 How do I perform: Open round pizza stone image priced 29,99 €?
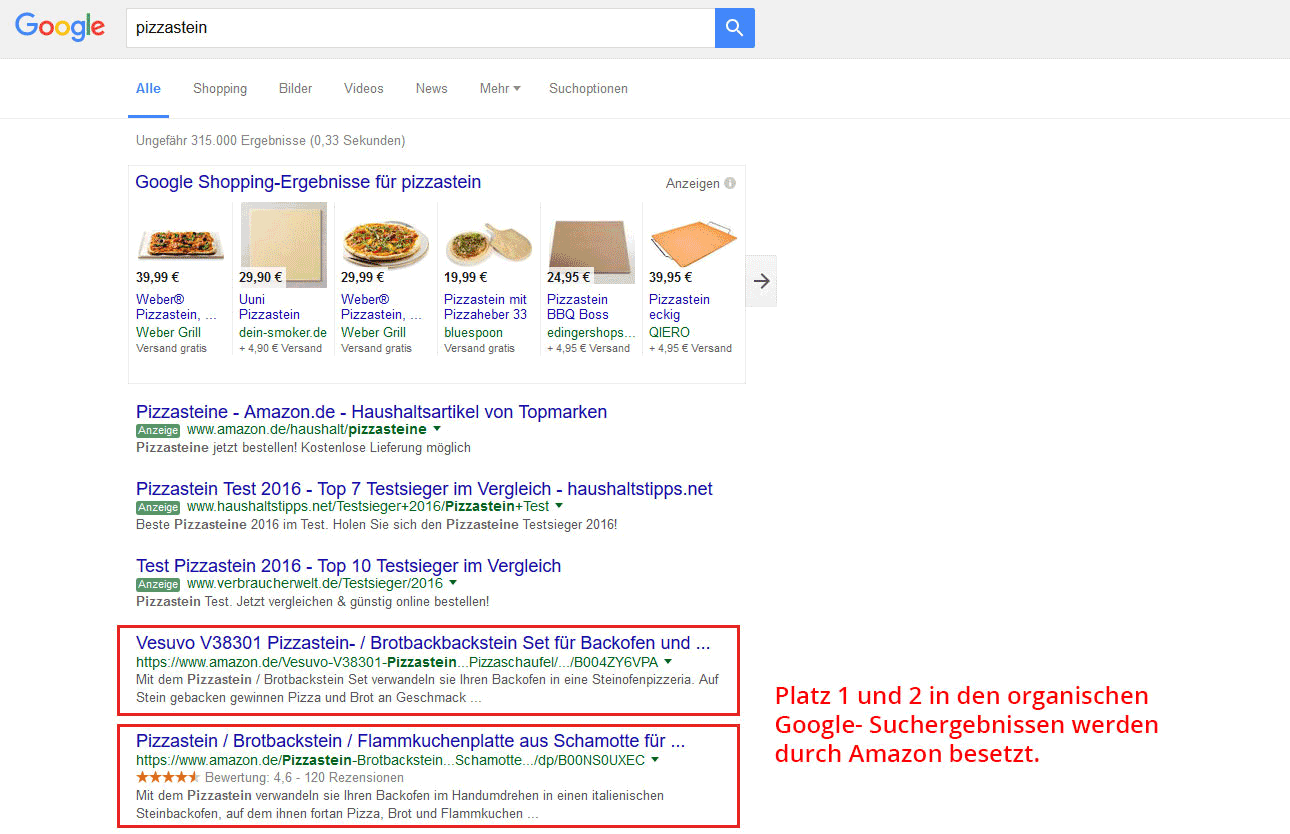point(386,245)
